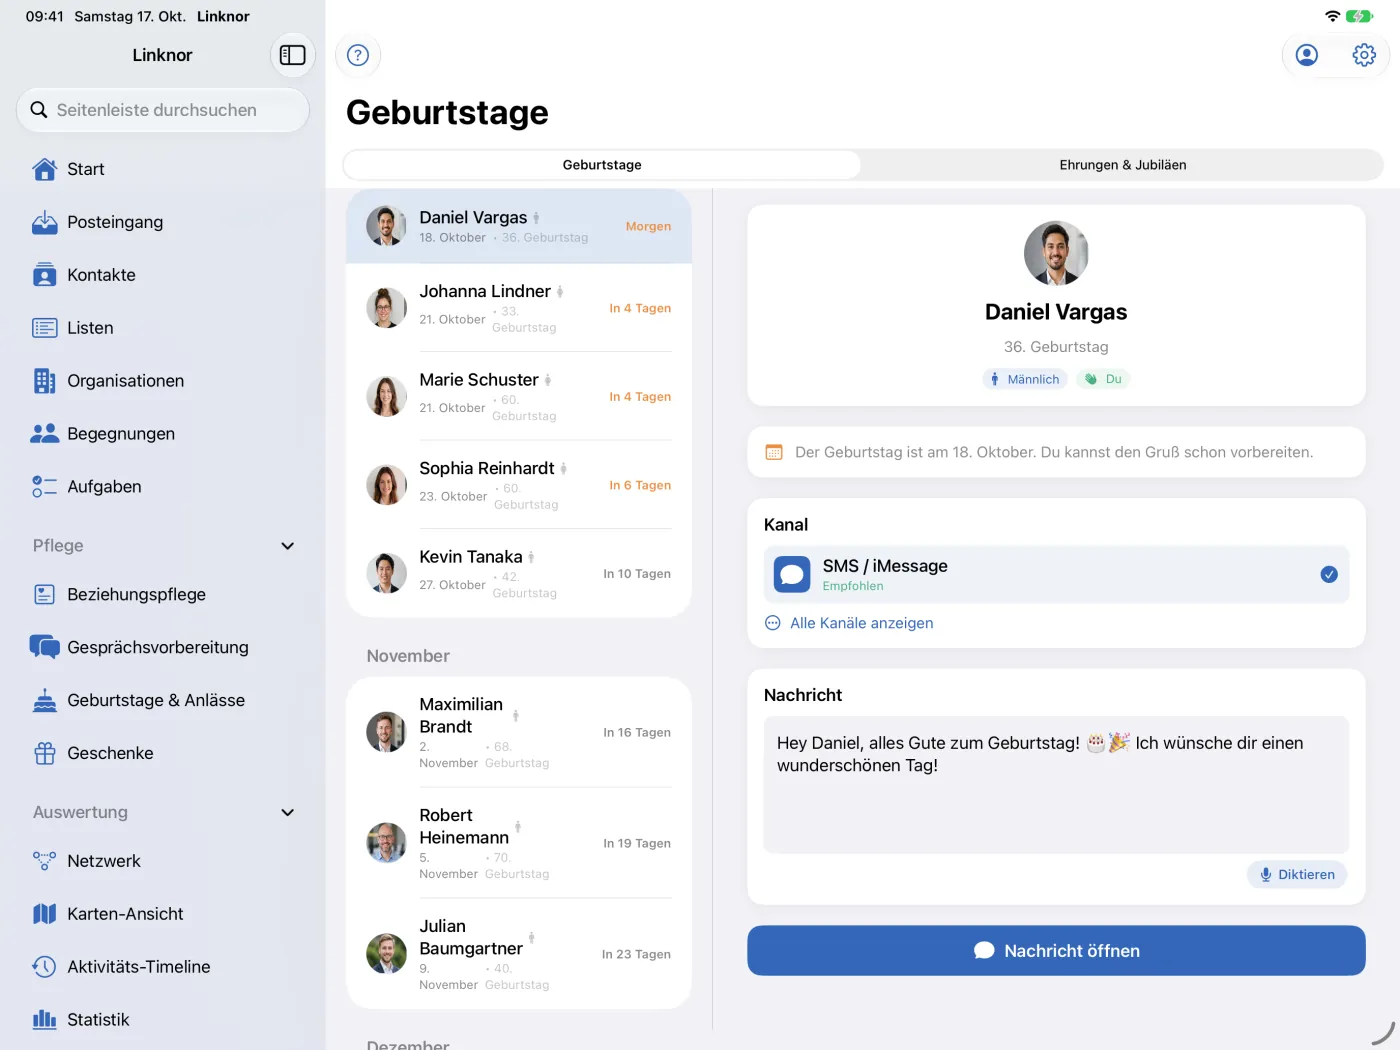
Task: Open settings gear icon
Action: click(x=1364, y=55)
